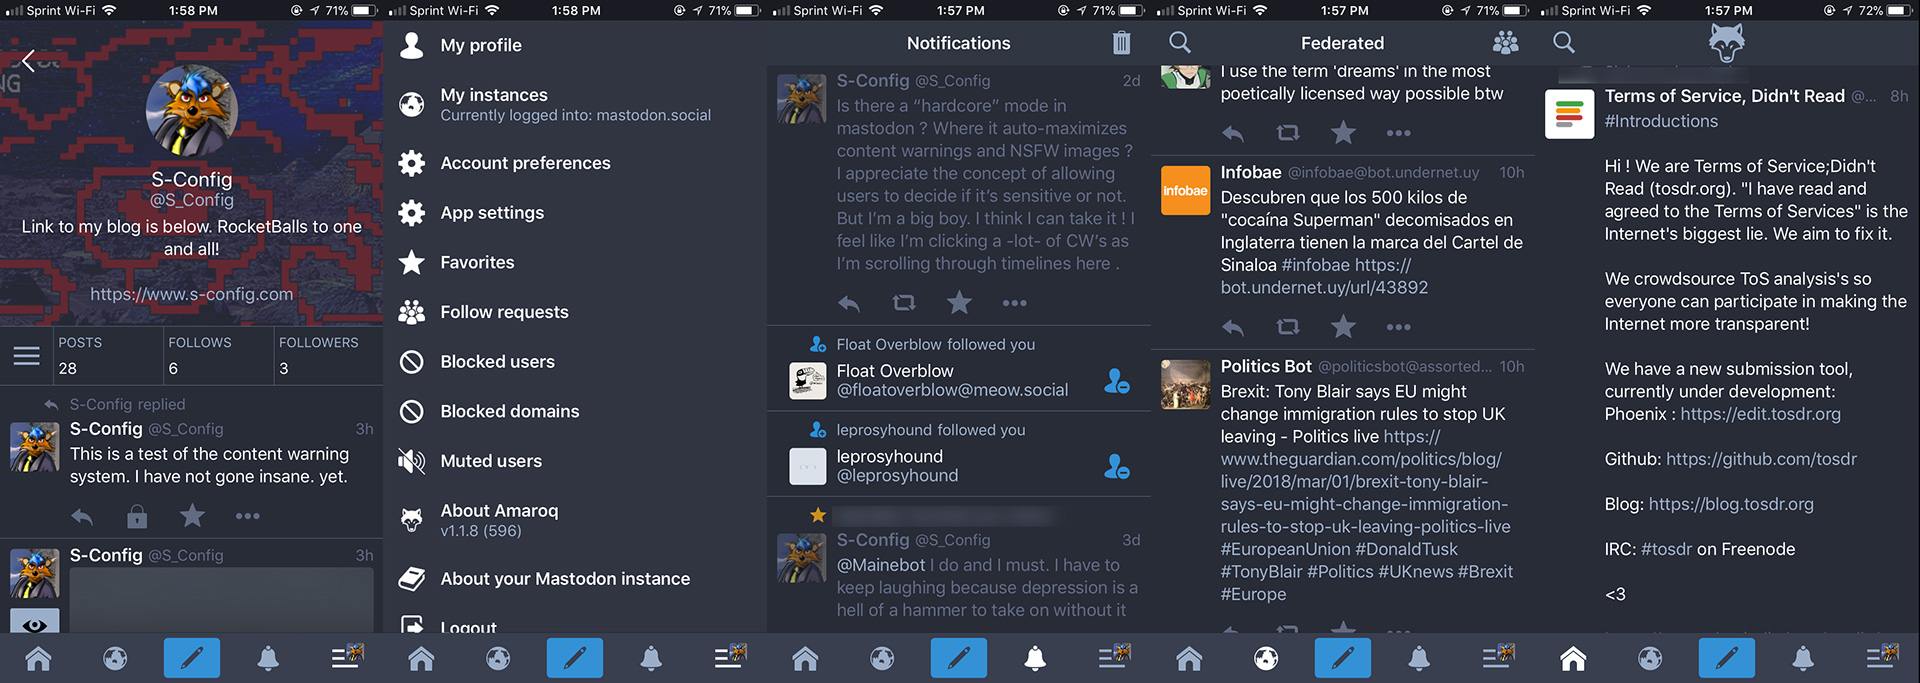Tap the Amaroq wolf logo header
This screenshot has height=683, width=1920.
point(1726,42)
